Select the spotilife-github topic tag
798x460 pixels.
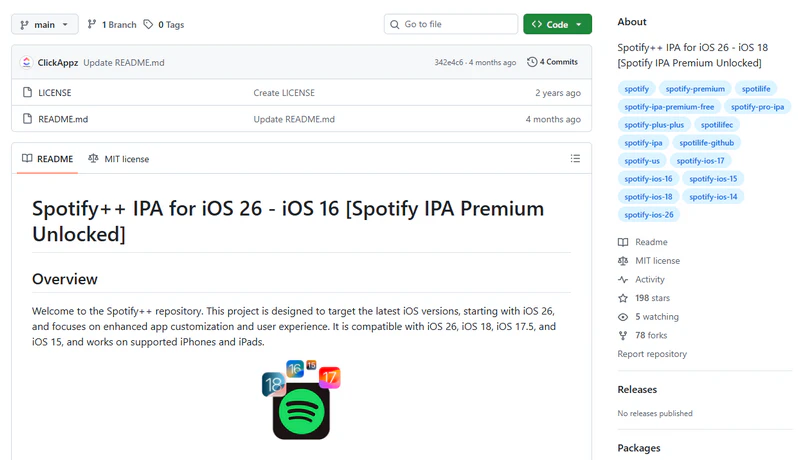click(706, 143)
